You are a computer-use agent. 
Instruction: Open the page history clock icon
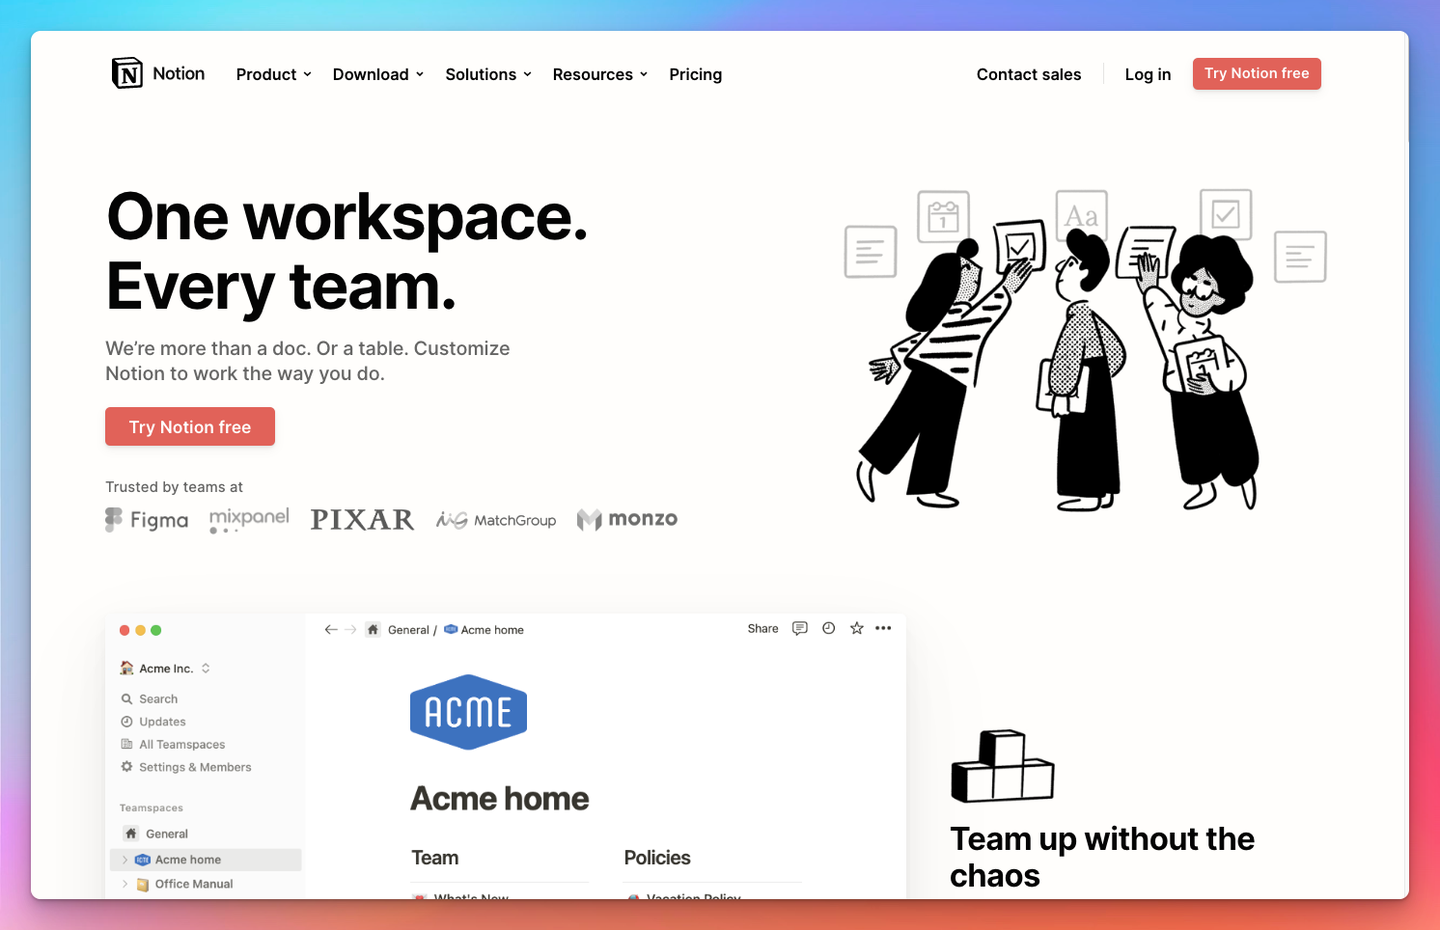828,629
